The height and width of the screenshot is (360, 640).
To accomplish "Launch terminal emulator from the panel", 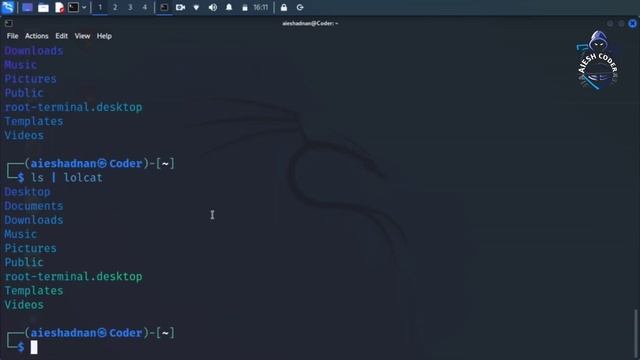I will (73, 7).
